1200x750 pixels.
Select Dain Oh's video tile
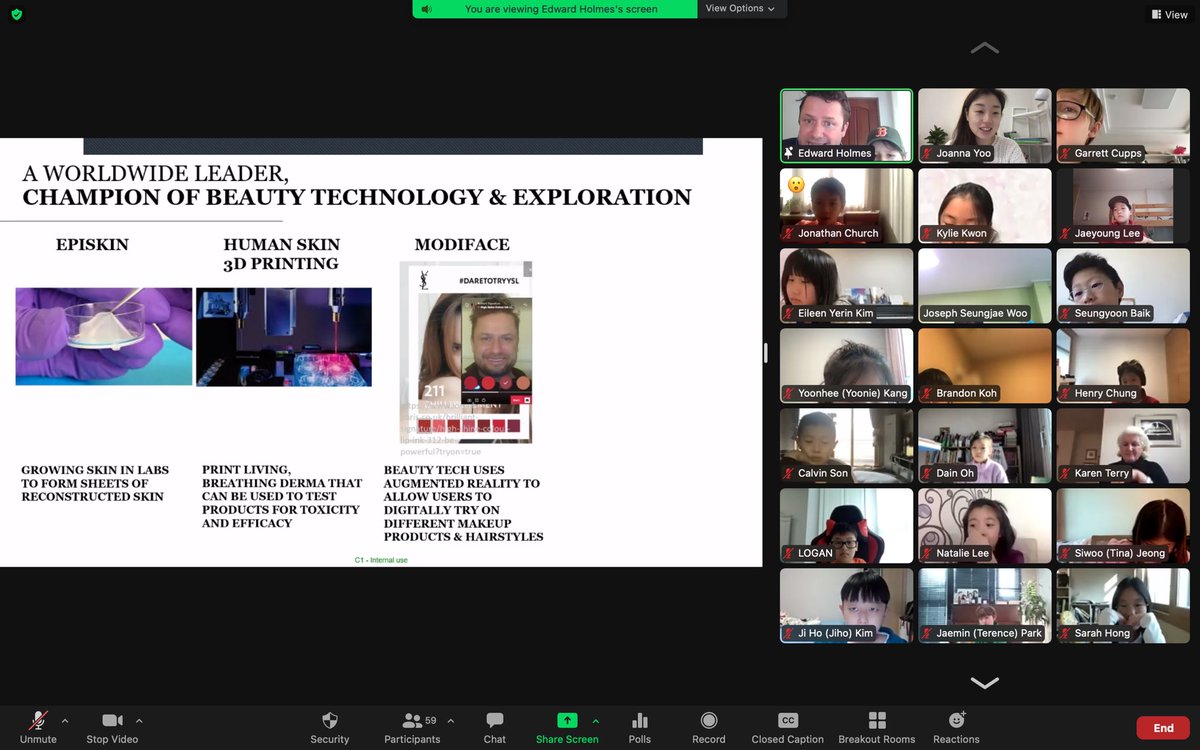tap(985, 446)
